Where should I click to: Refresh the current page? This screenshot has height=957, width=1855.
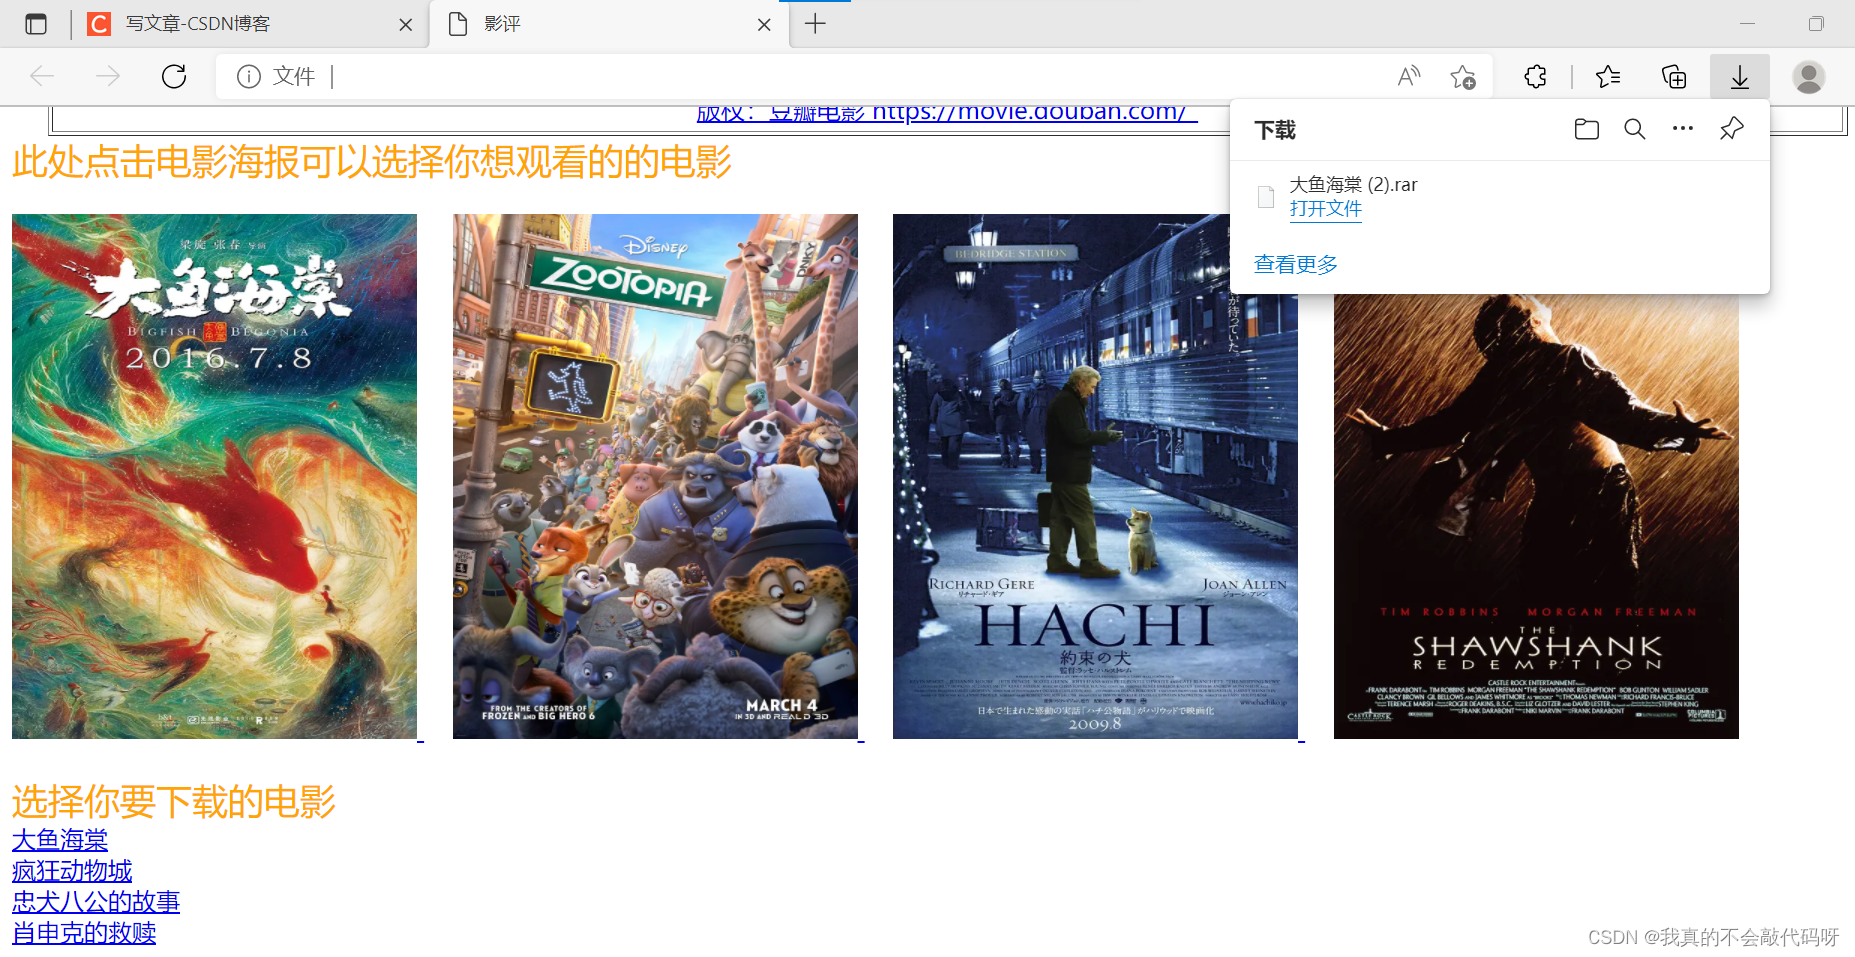click(174, 76)
